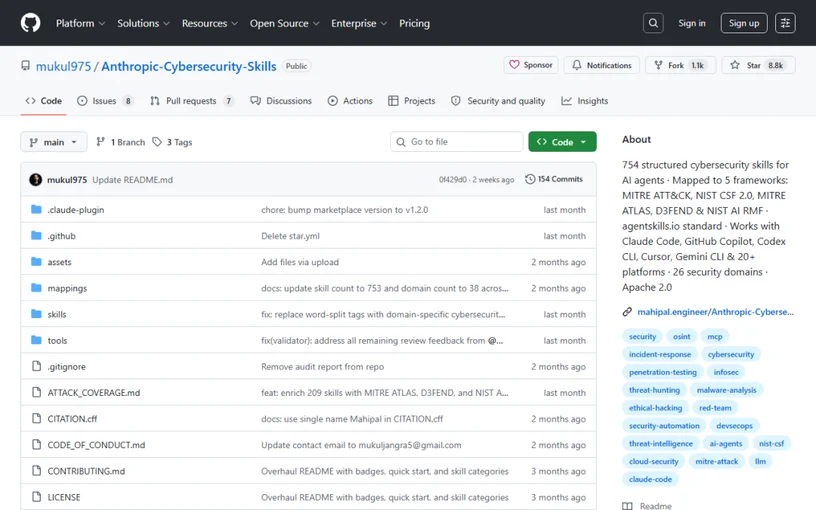The image size is (816, 510).
Task: Click the heart Sponsor button
Action: [x=531, y=65]
